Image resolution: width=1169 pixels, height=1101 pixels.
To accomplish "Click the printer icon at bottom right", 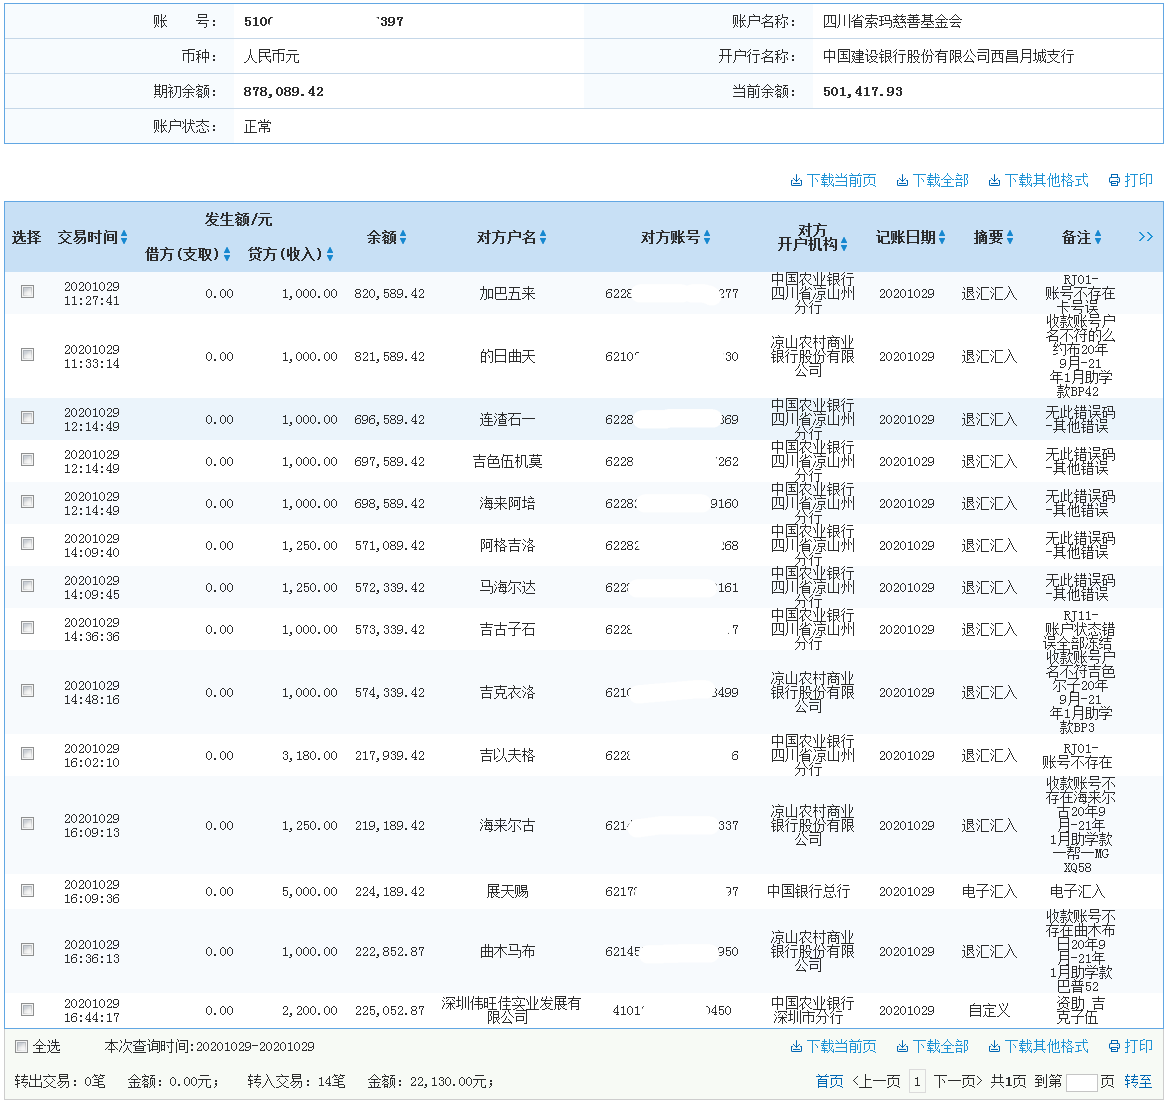I will pyautogui.click(x=1113, y=1048).
